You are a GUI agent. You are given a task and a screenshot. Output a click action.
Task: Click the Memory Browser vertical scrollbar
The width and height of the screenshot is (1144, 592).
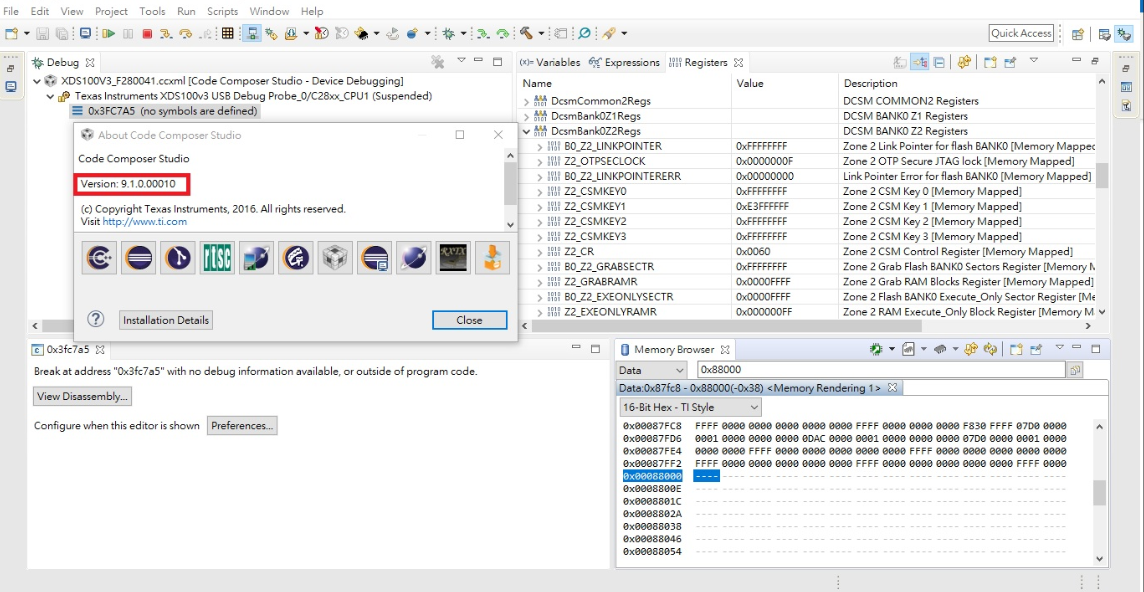pyautogui.click(x=1100, y=493)
